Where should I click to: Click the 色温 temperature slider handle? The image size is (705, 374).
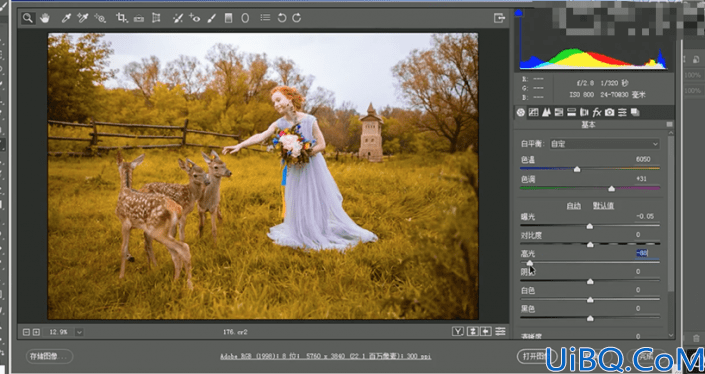(577, 169)
